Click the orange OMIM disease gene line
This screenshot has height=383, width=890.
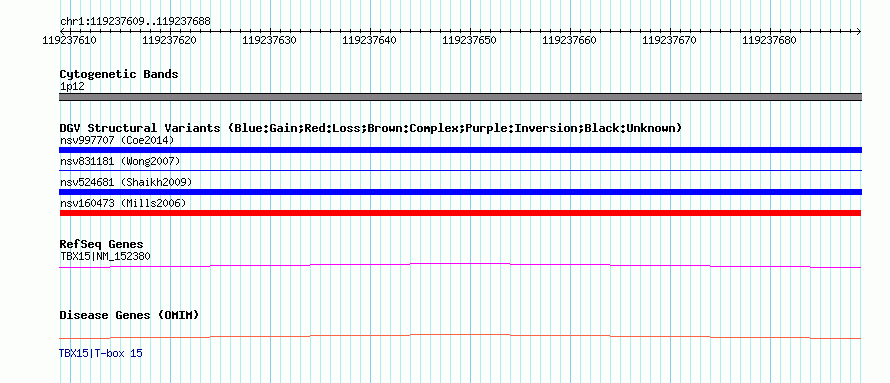point(460,336)
